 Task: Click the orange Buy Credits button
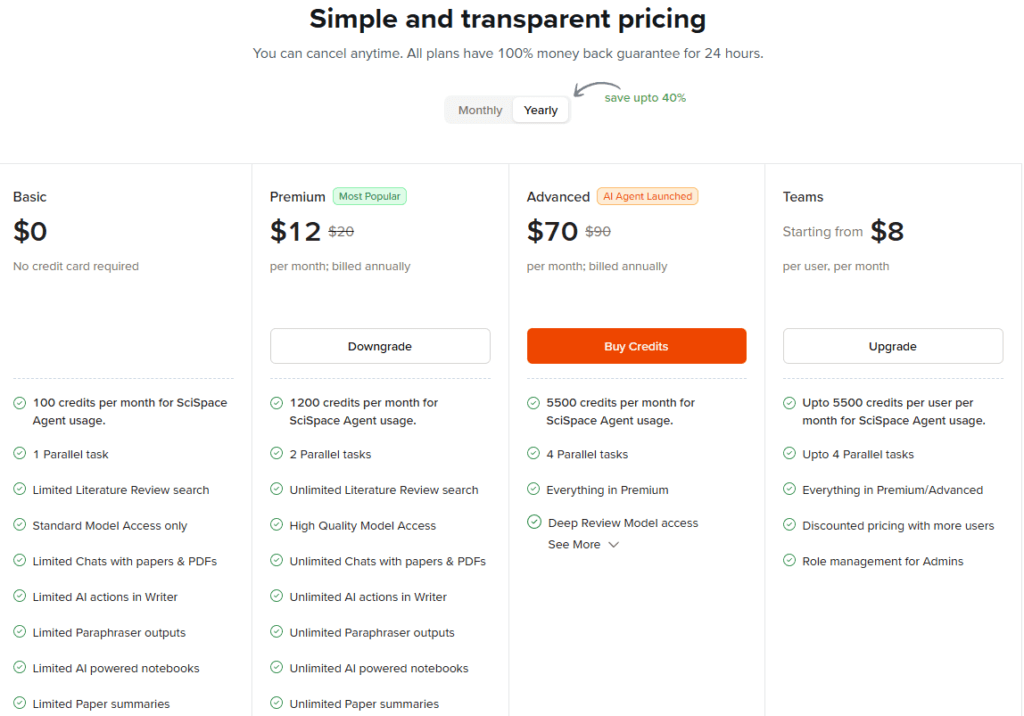coord(636,346)
